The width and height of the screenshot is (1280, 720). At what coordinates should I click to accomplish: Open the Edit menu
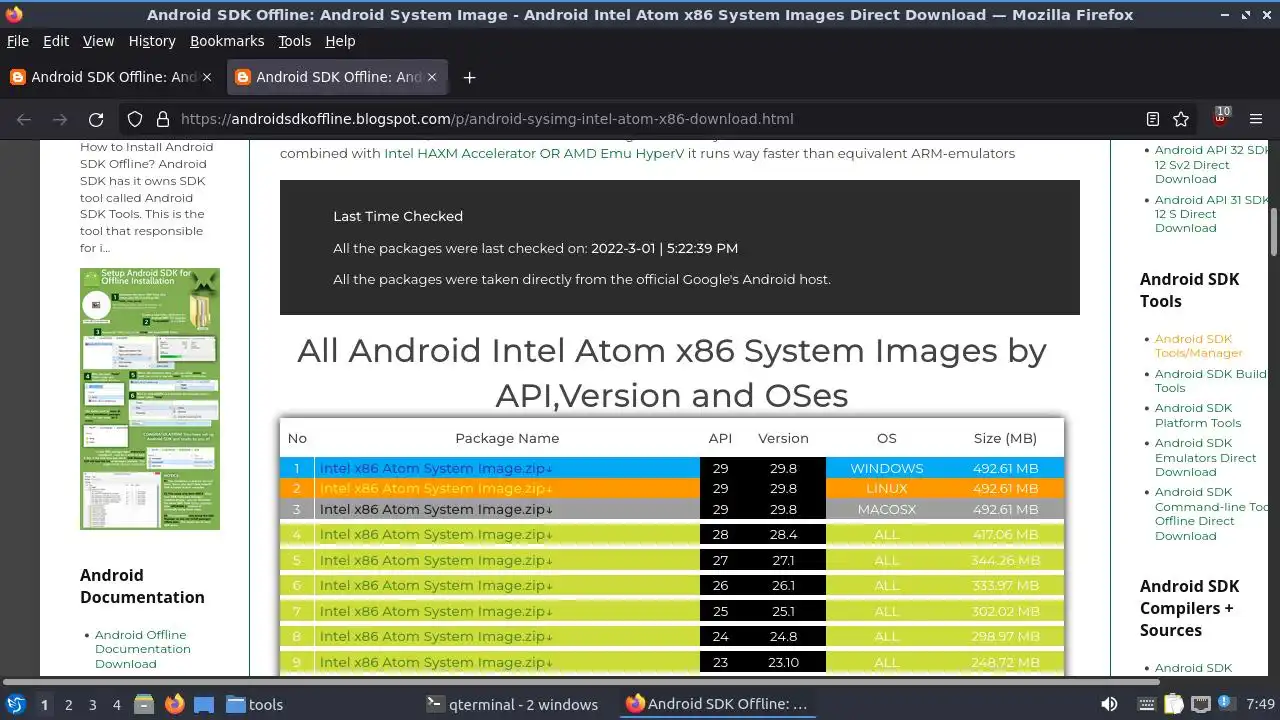(56, 41)
